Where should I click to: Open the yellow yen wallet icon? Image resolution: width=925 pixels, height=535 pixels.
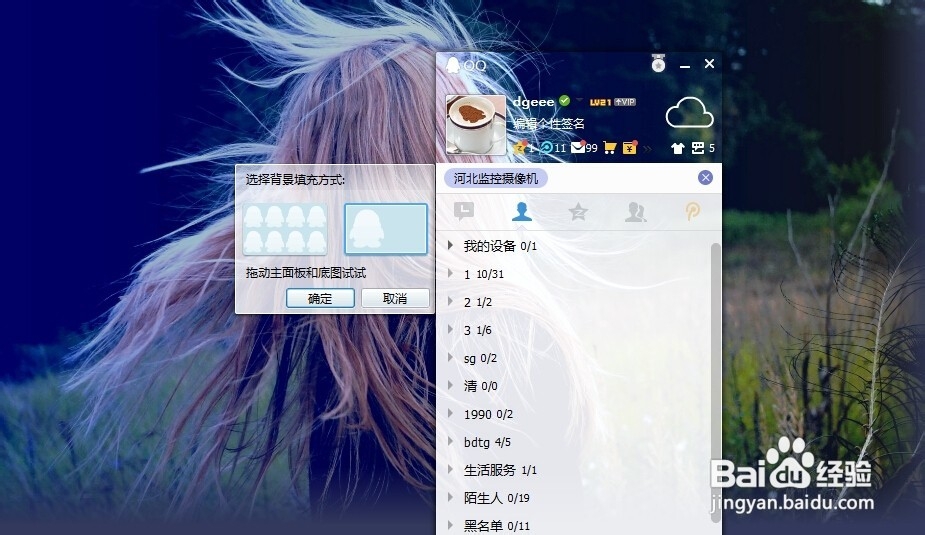coord(630,147)
